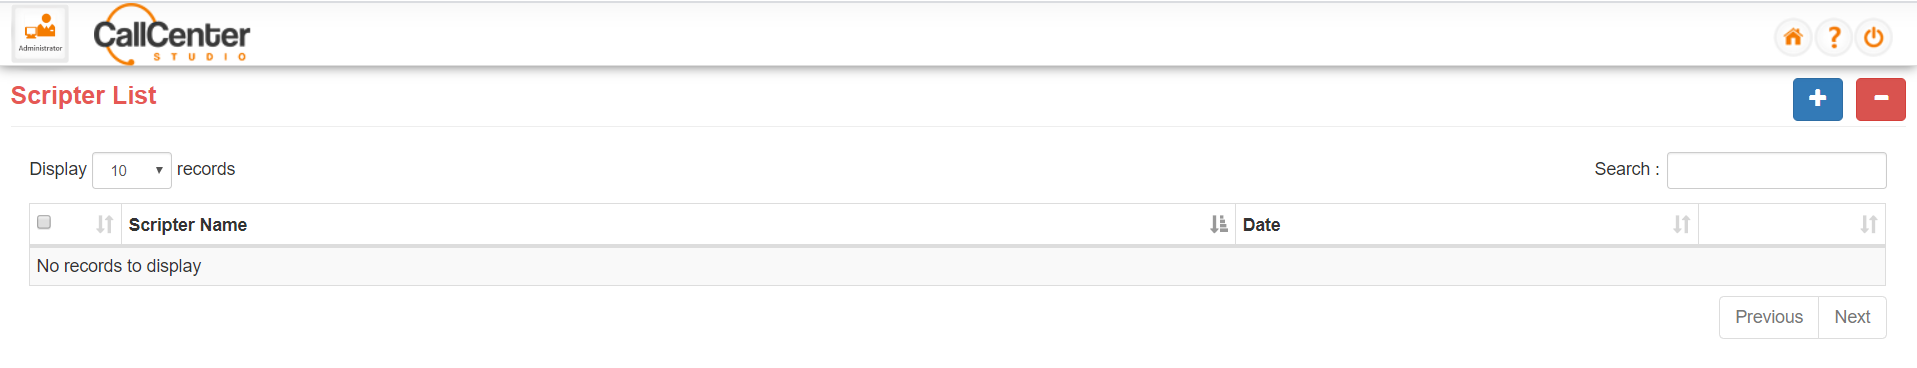Open help via question mark icon
1917x368 pixels.
pos(1833,37)
